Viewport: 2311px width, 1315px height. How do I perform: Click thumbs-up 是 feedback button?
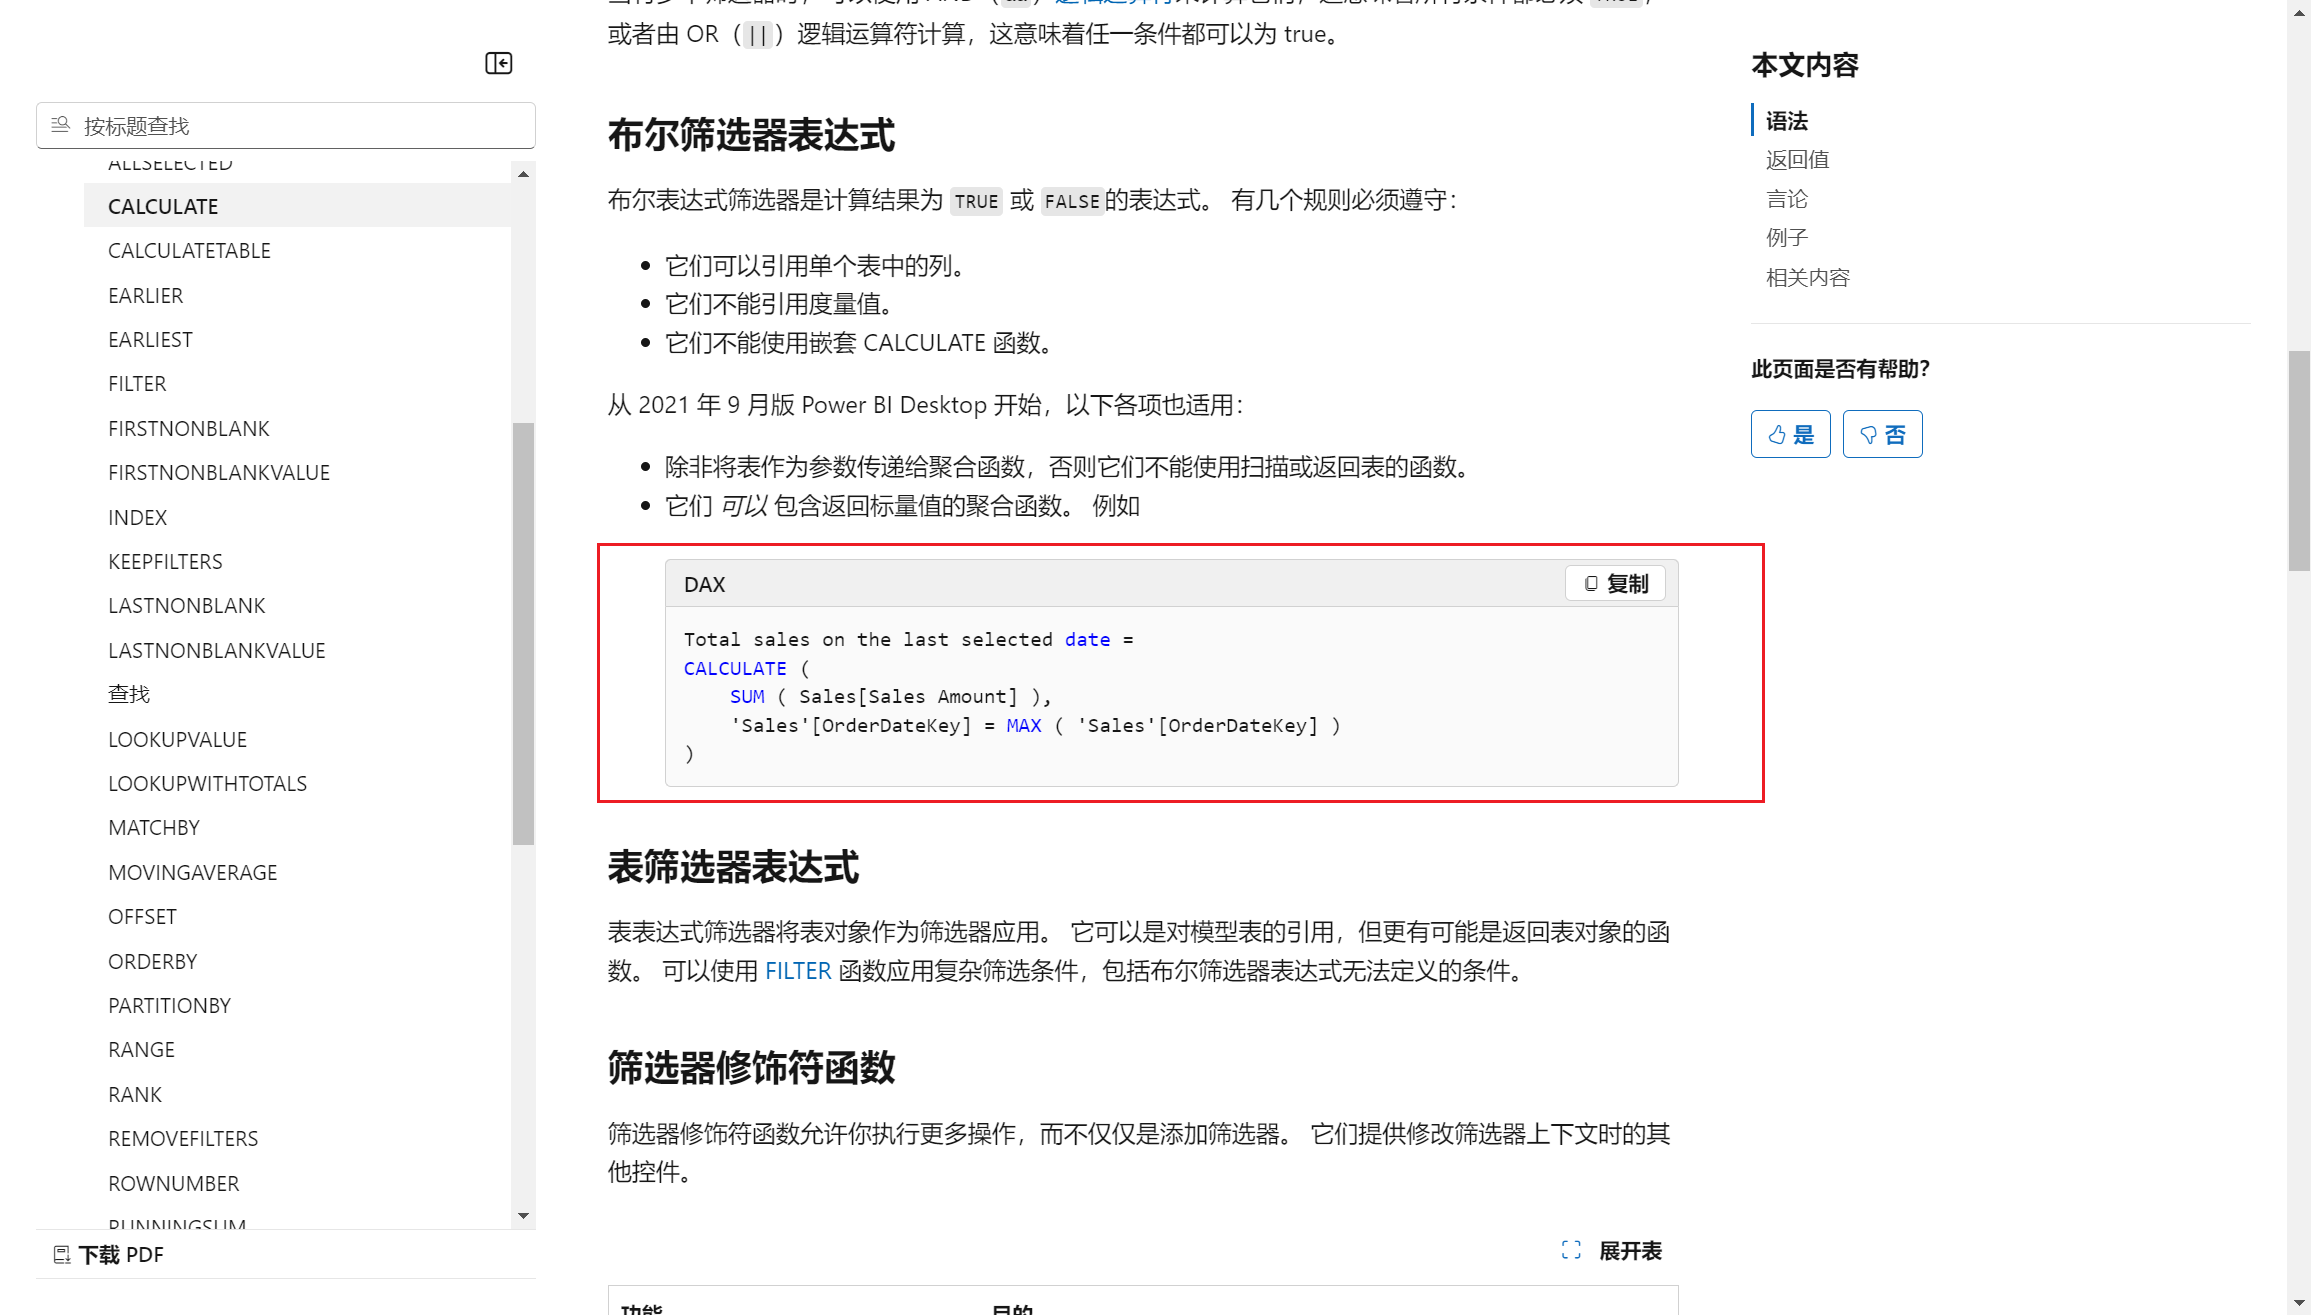(1790, 434)
